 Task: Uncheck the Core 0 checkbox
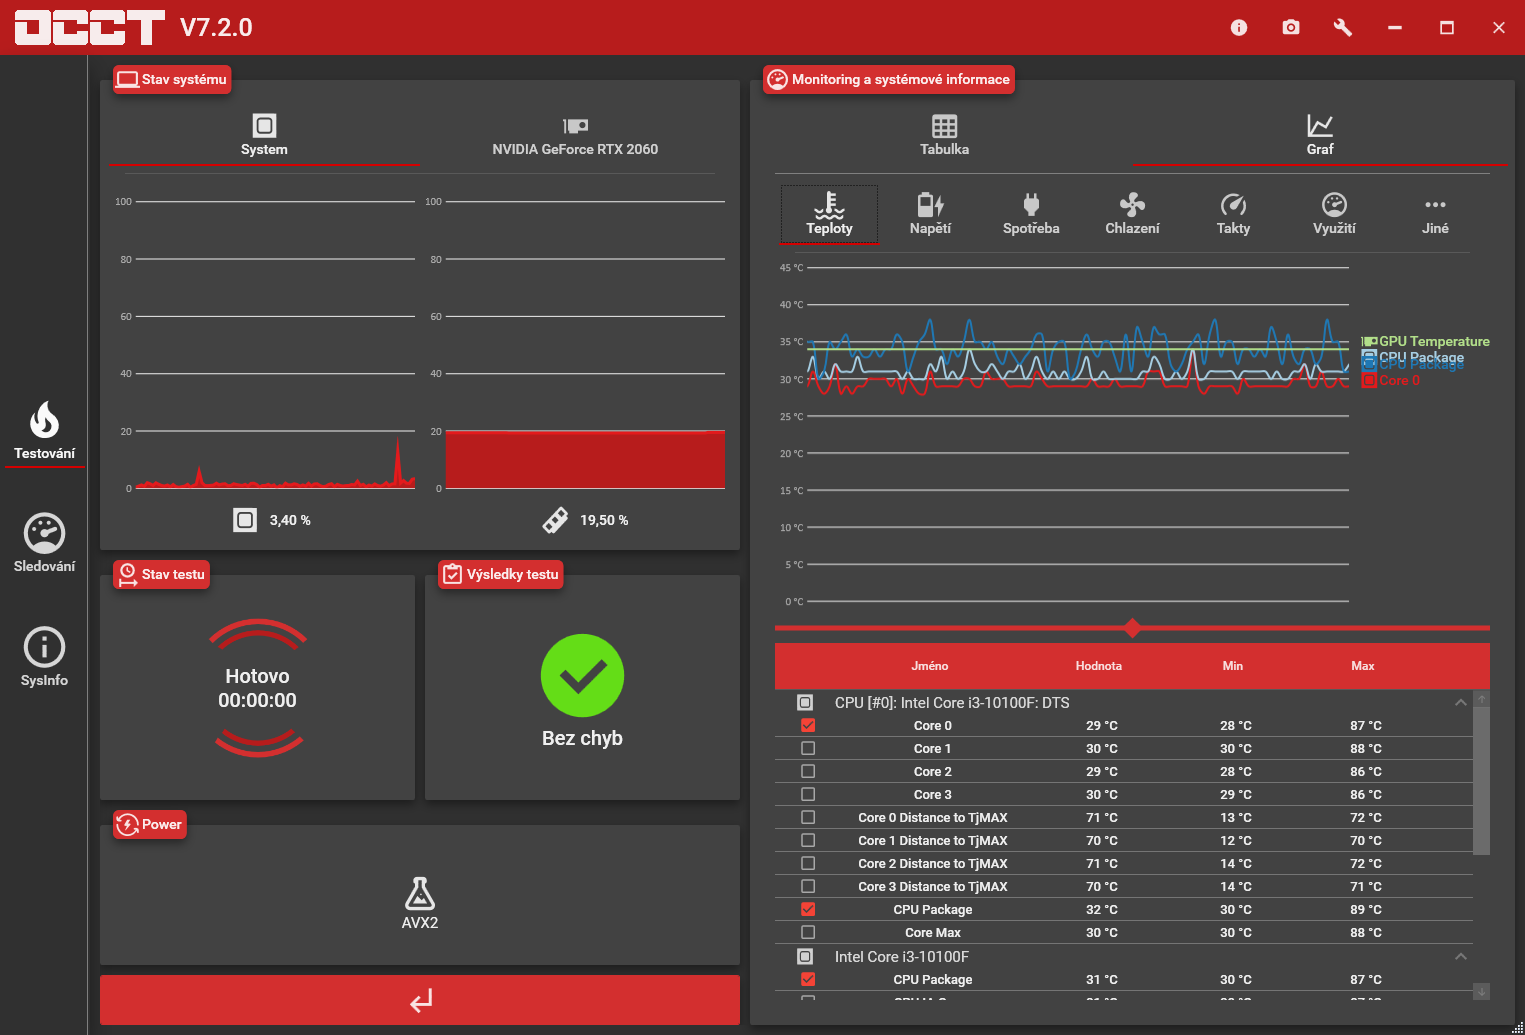click(808, 725)
